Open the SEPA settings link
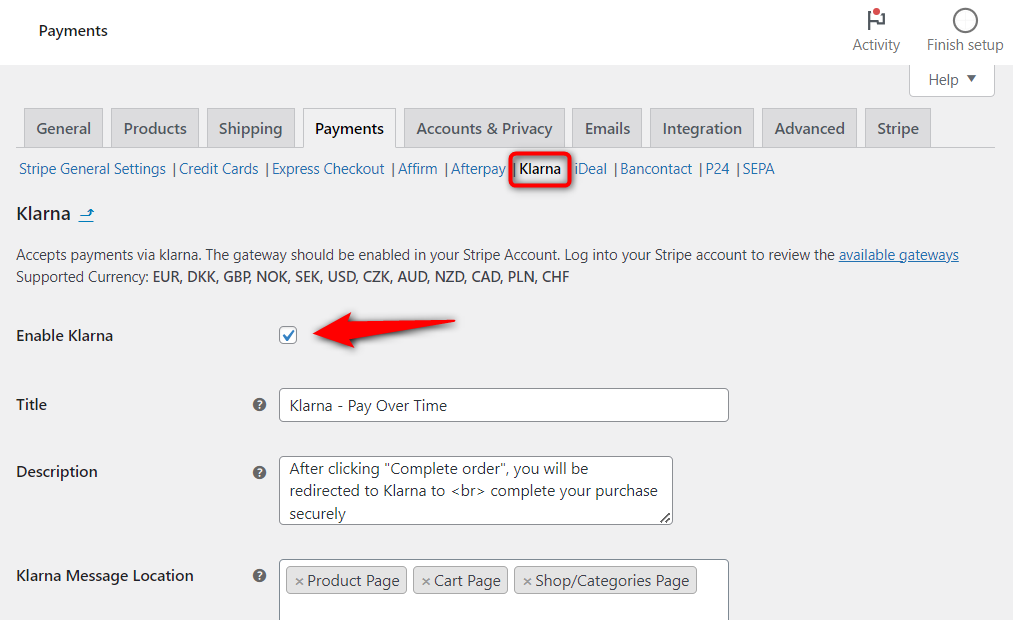 coord(758,169)
